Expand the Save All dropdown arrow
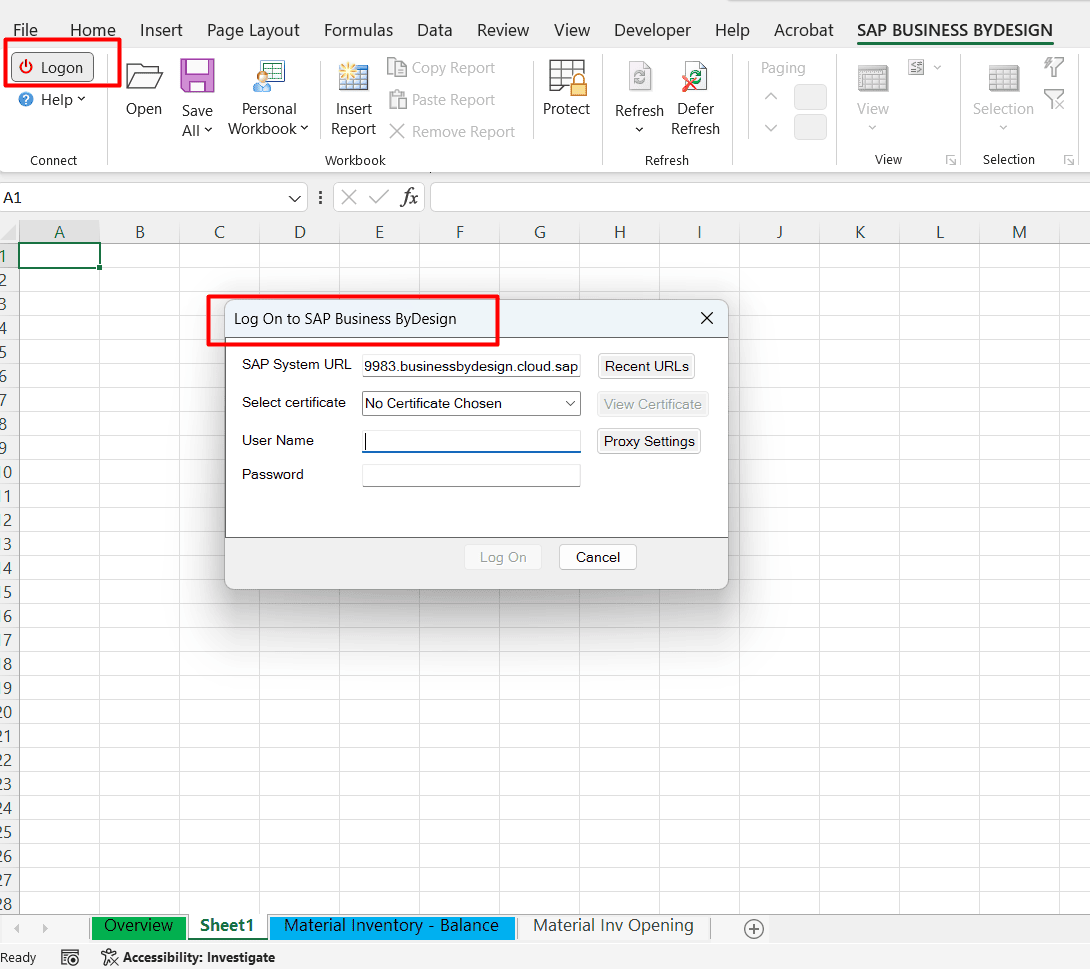The image size is (1090, 969). (x=208, y=130)
